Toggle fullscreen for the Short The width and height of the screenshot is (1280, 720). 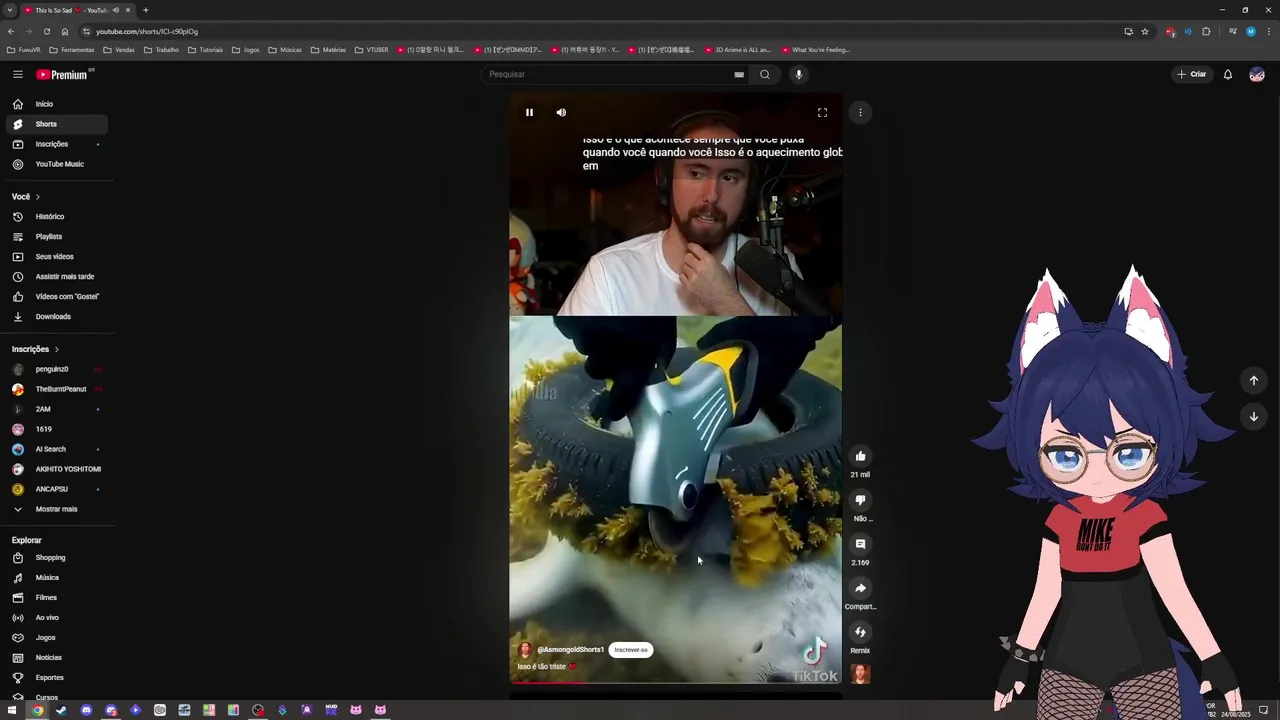tap(822, 112)
